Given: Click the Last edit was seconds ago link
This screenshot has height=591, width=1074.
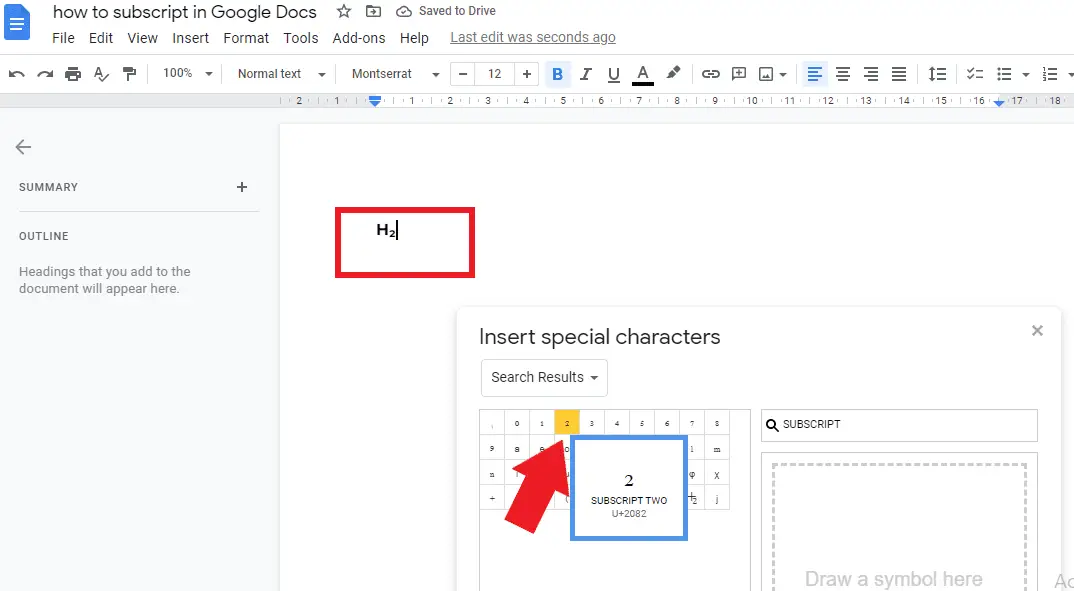Looking at the screenshot, I should point(532,37).
